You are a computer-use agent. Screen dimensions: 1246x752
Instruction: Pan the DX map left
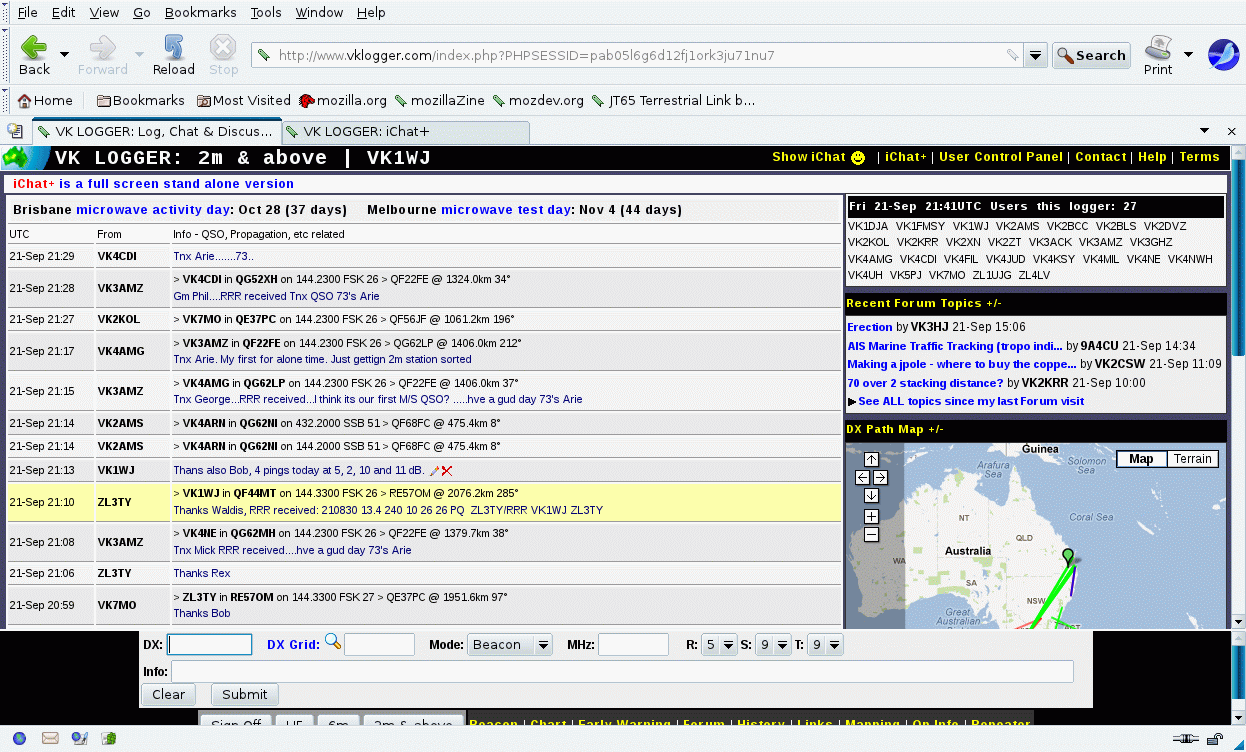862,478
